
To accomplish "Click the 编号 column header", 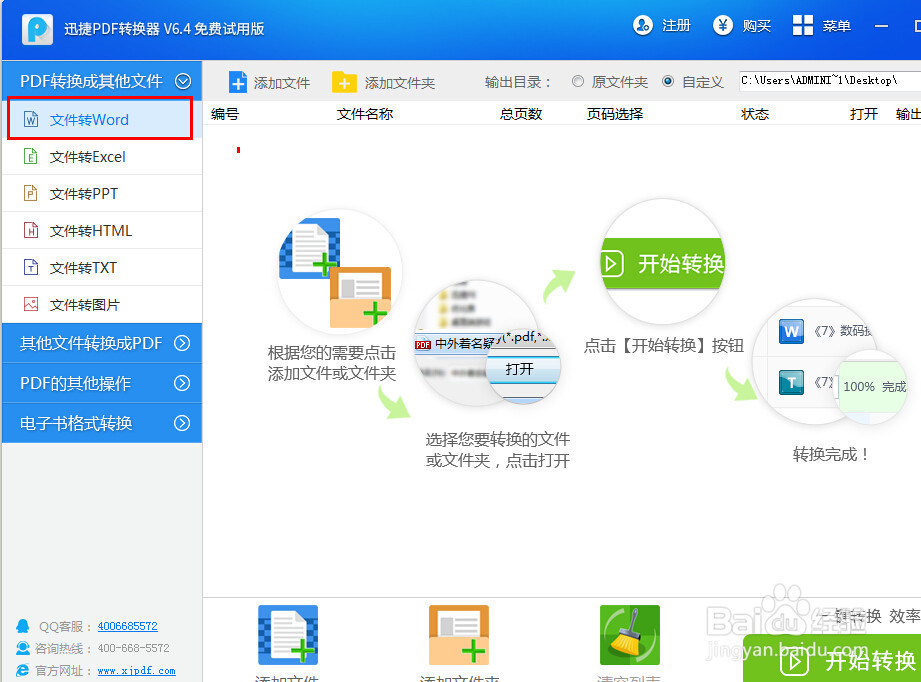I will (225, 114).
